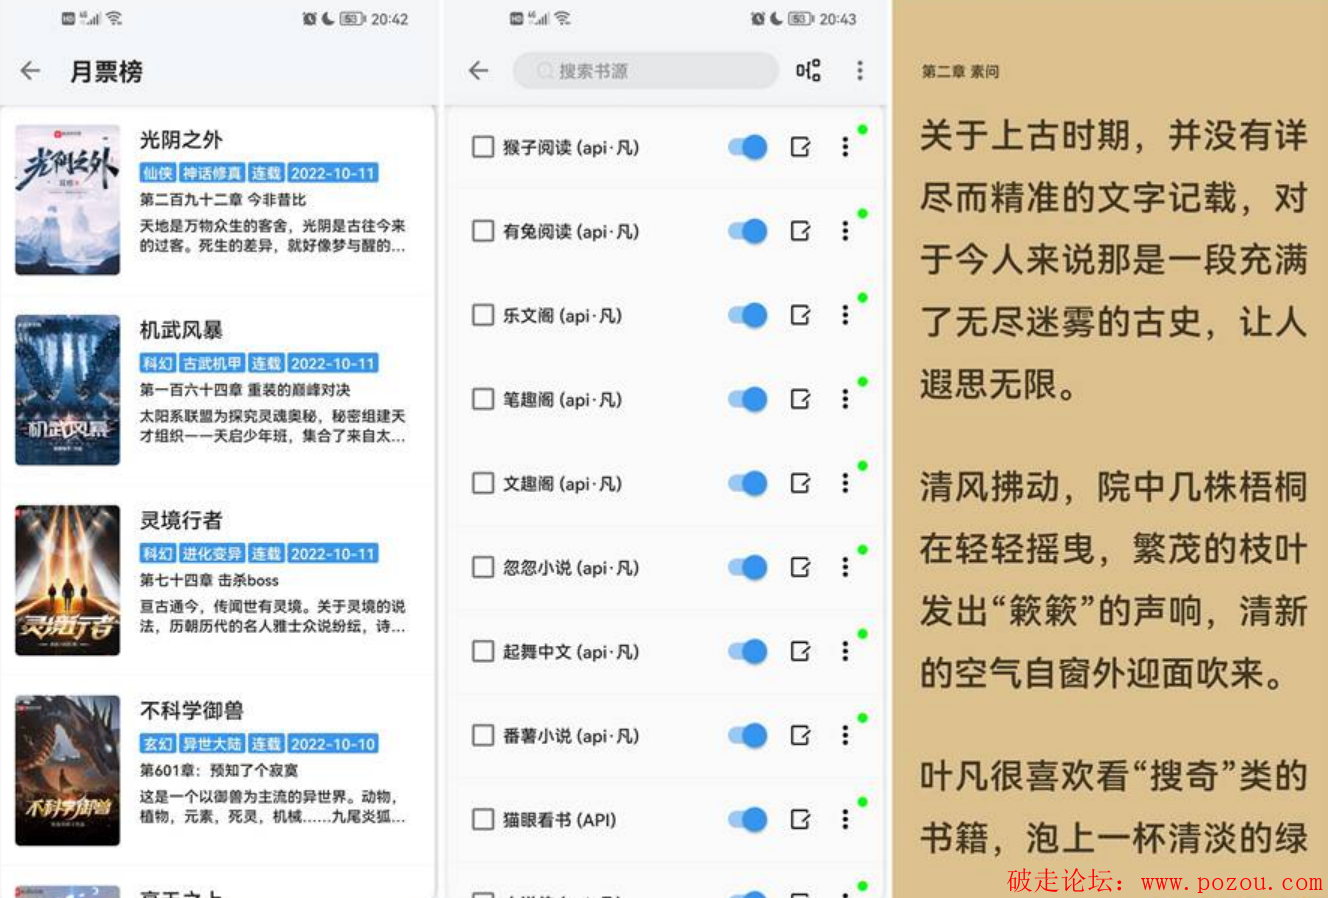Open more options for 猫眼看书
This screenshot has width=1328, height=898.
point(845,819)
